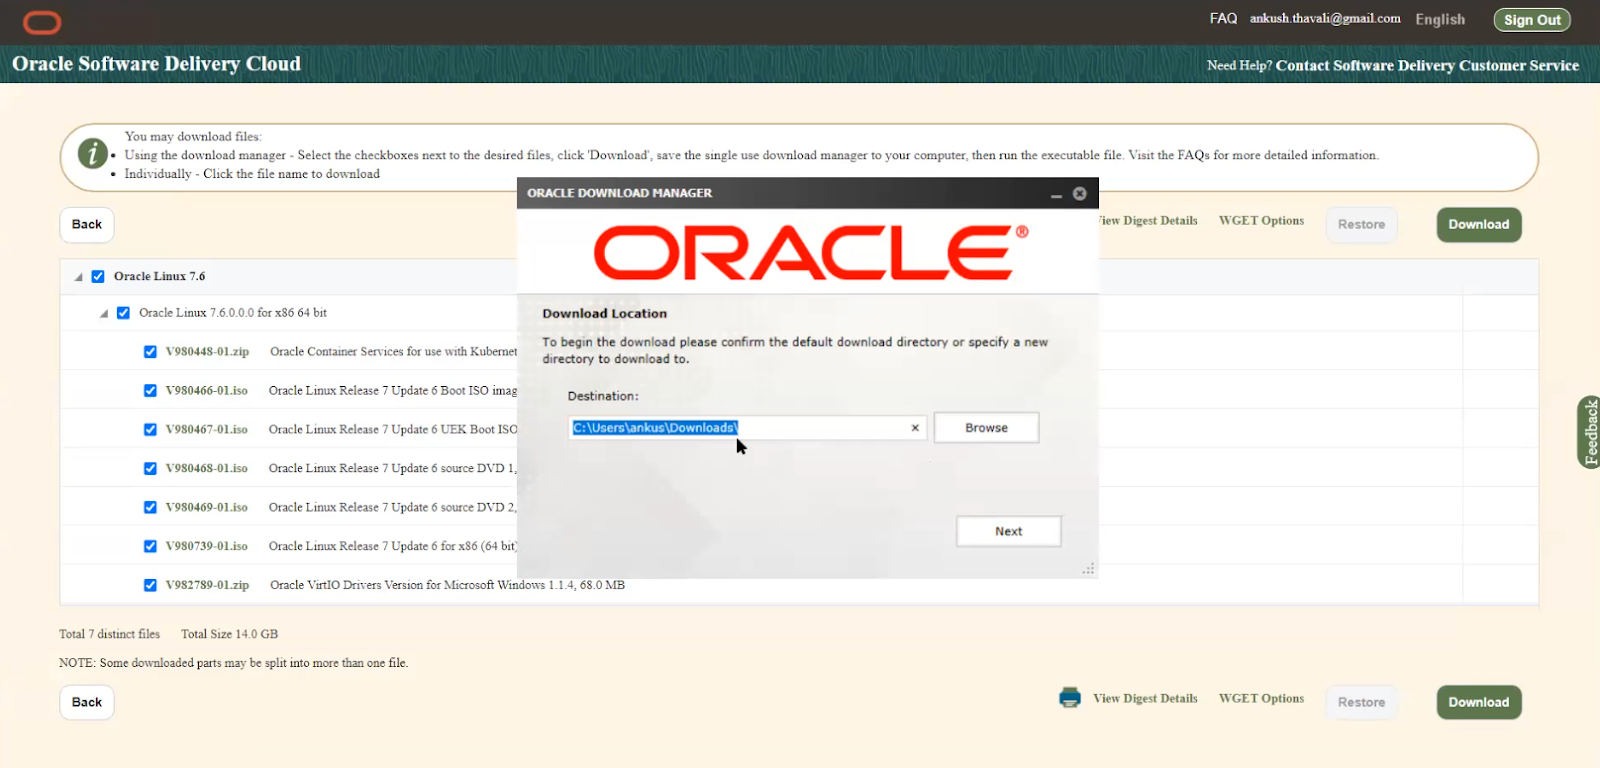Uncheck the V980468-01.iso checkbox
Viewport: 1600px width, 768px height.
coord(150,469)
